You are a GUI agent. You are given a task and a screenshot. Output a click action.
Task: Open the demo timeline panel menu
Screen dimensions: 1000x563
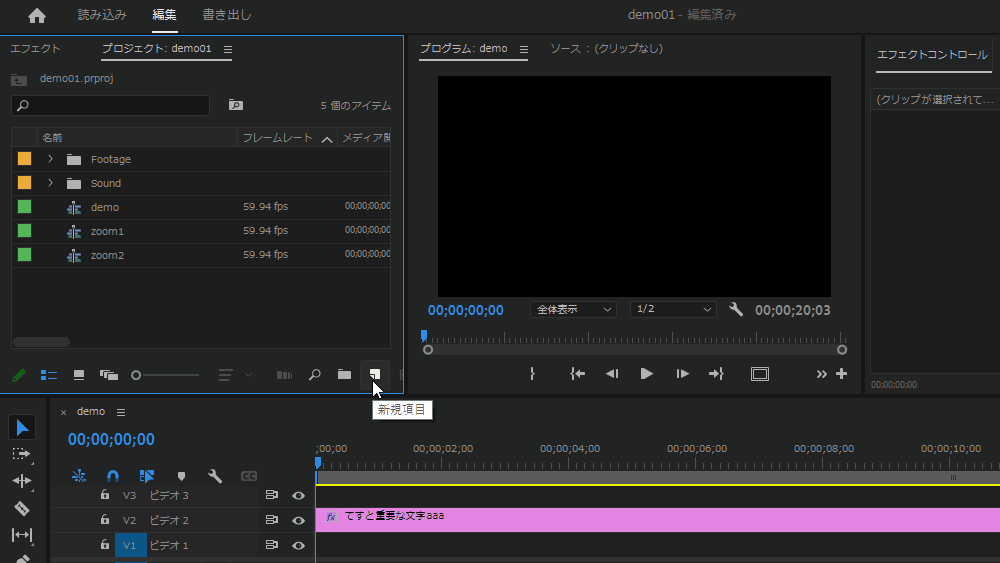pos(121,413)
